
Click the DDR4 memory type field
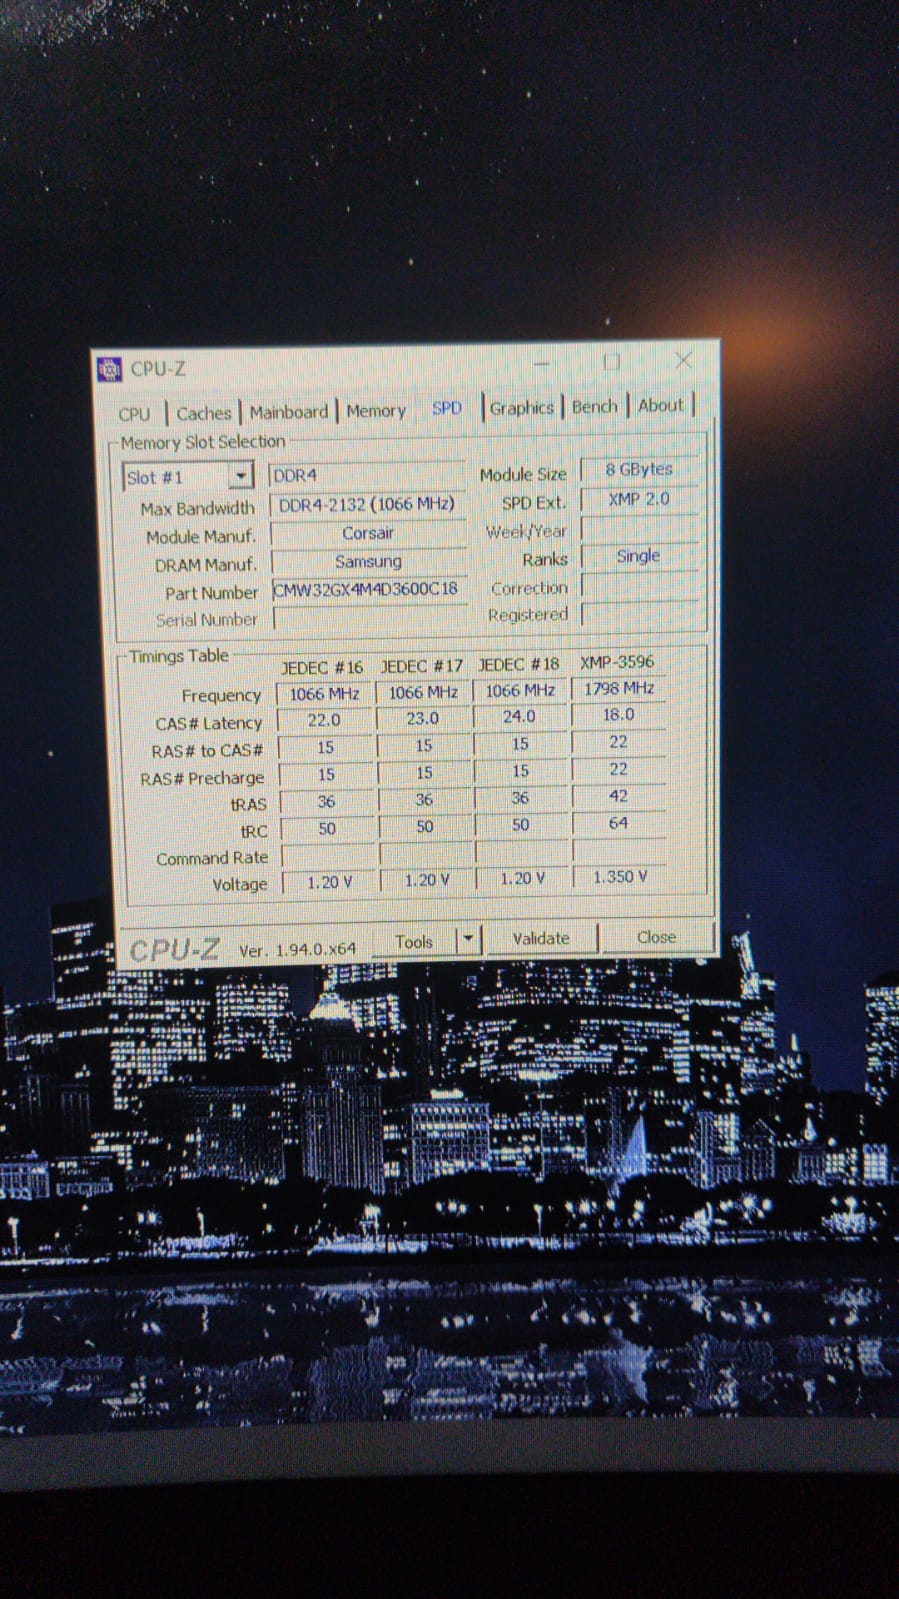pos(366,475)
